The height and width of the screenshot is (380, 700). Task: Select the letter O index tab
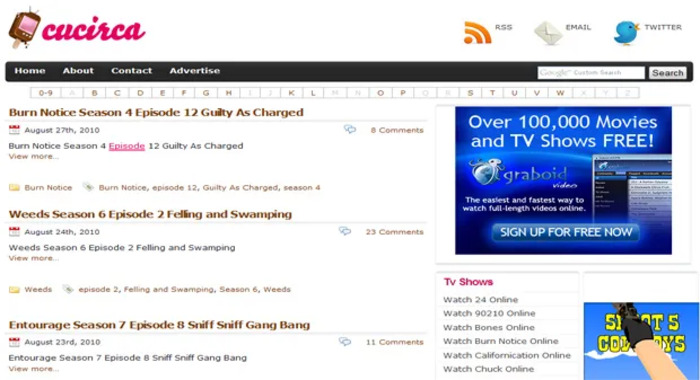pos(380,93)
